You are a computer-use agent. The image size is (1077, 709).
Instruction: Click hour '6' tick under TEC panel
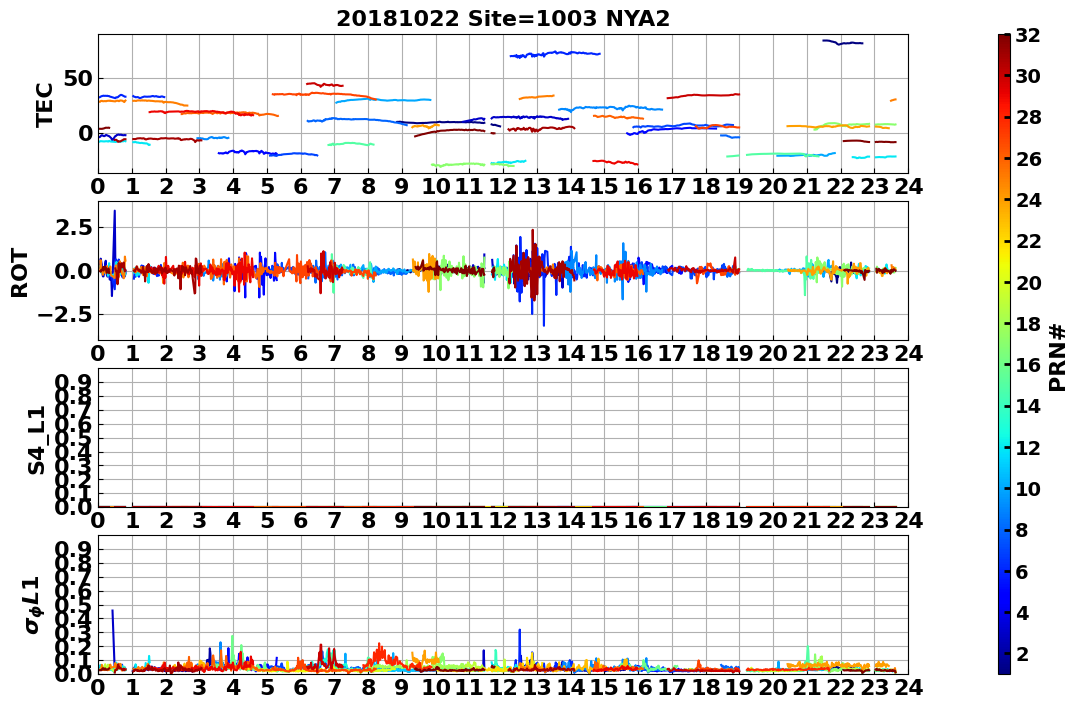click(x=301, y=186)
